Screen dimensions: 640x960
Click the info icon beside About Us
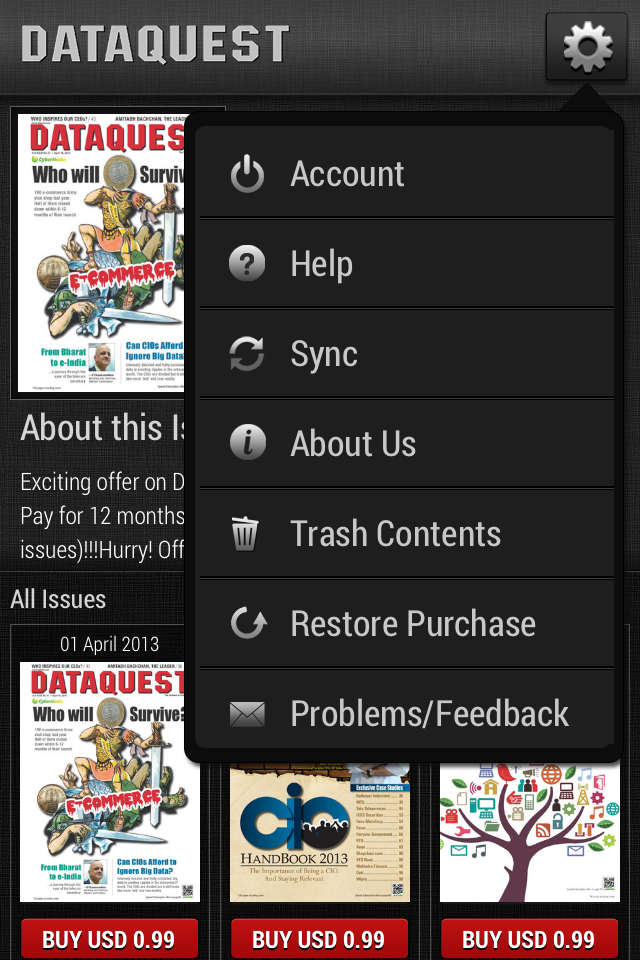tap(247, 442)
